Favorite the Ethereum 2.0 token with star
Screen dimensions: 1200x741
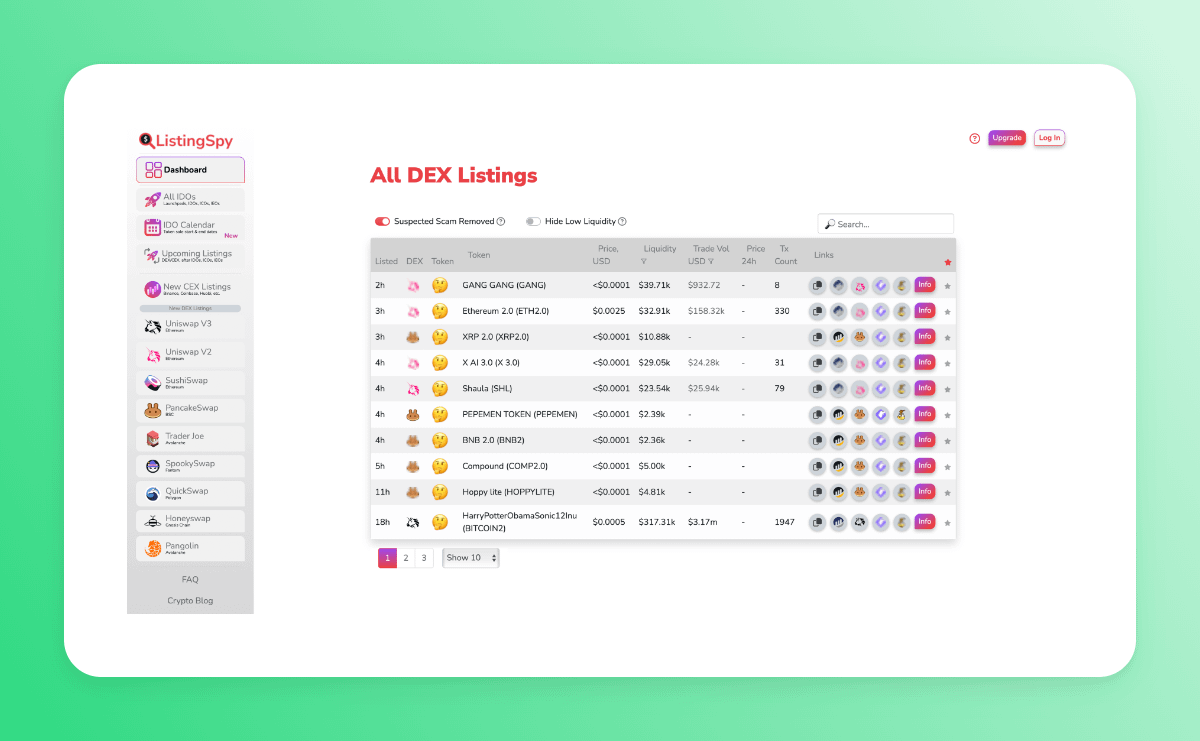(947, 312)
